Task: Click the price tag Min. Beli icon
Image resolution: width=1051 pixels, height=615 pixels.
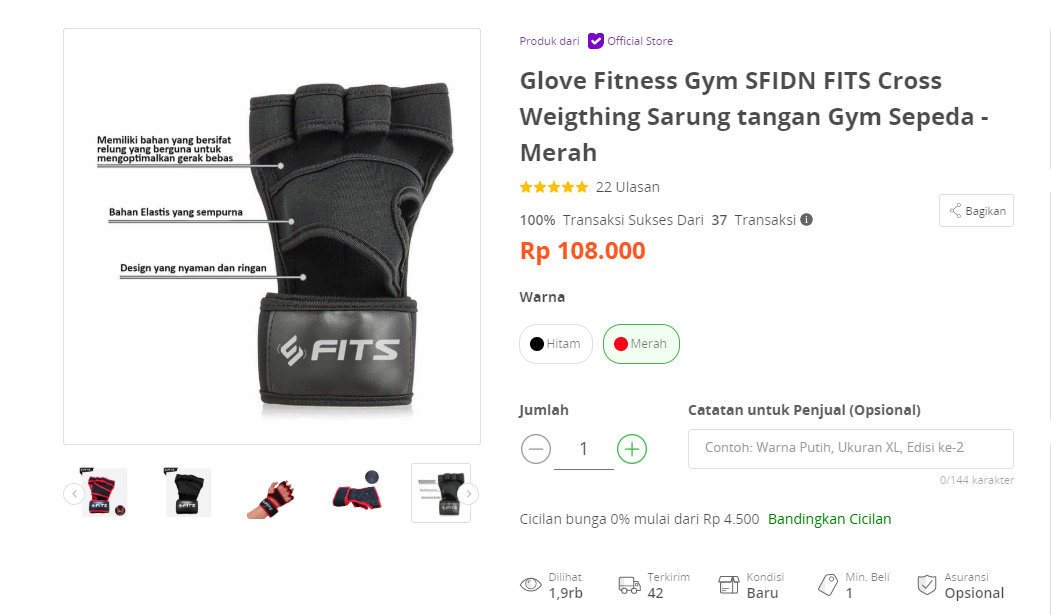Action: tap(828, 585)
